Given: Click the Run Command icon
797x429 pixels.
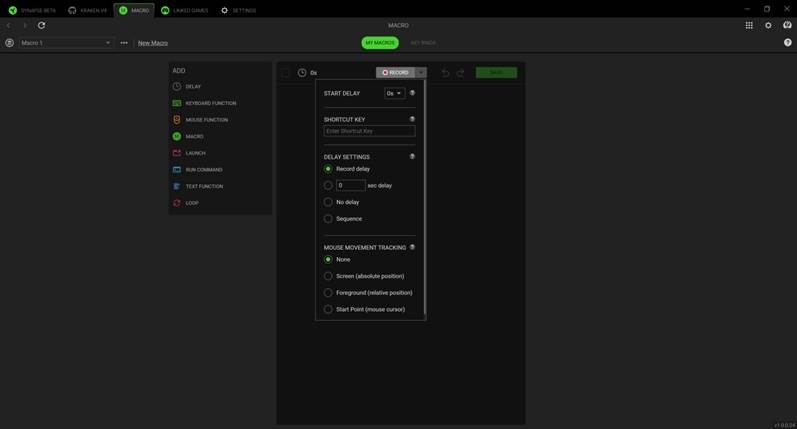Looking at the screenshot, I should pos(177,170).
